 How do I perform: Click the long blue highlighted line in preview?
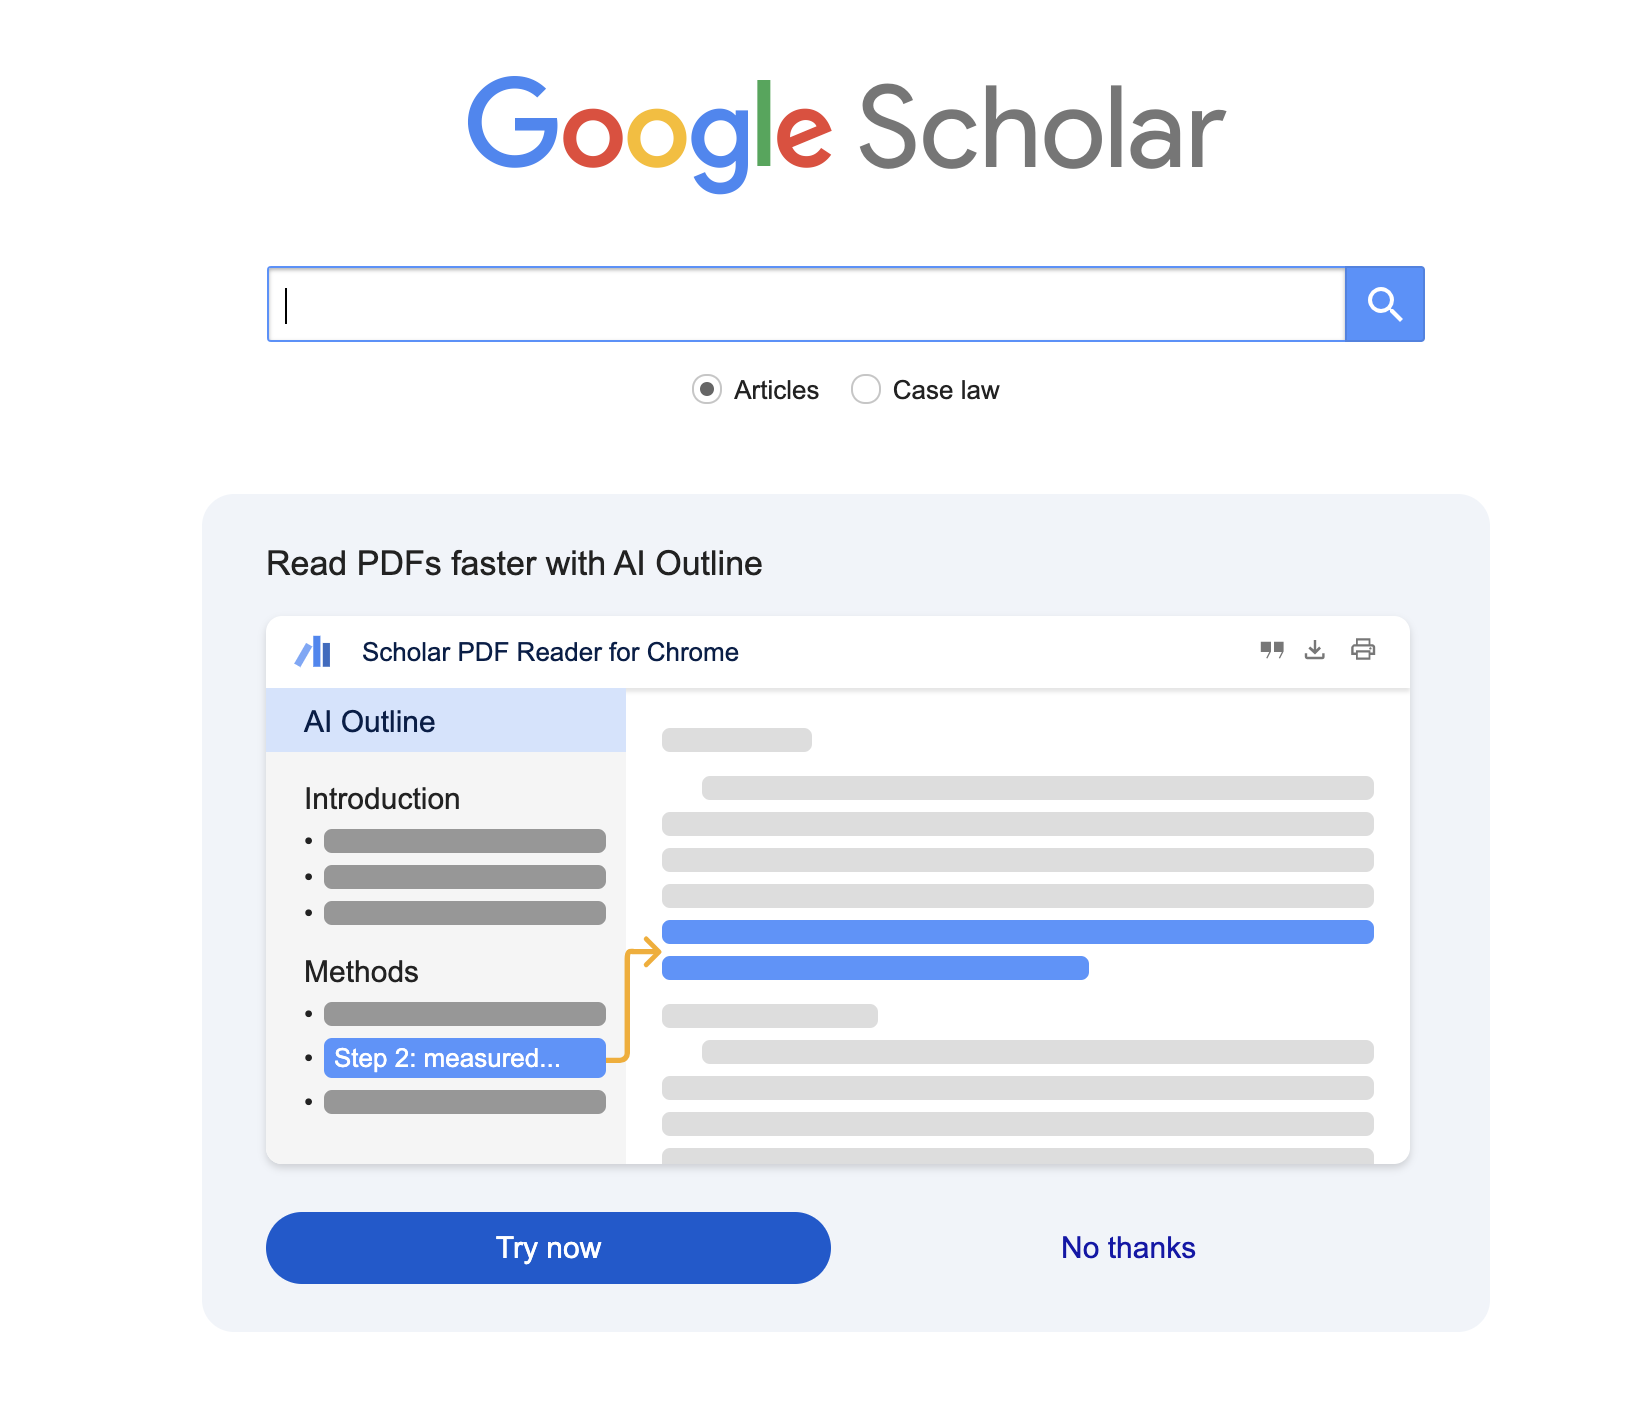[x=1017, y=932]
